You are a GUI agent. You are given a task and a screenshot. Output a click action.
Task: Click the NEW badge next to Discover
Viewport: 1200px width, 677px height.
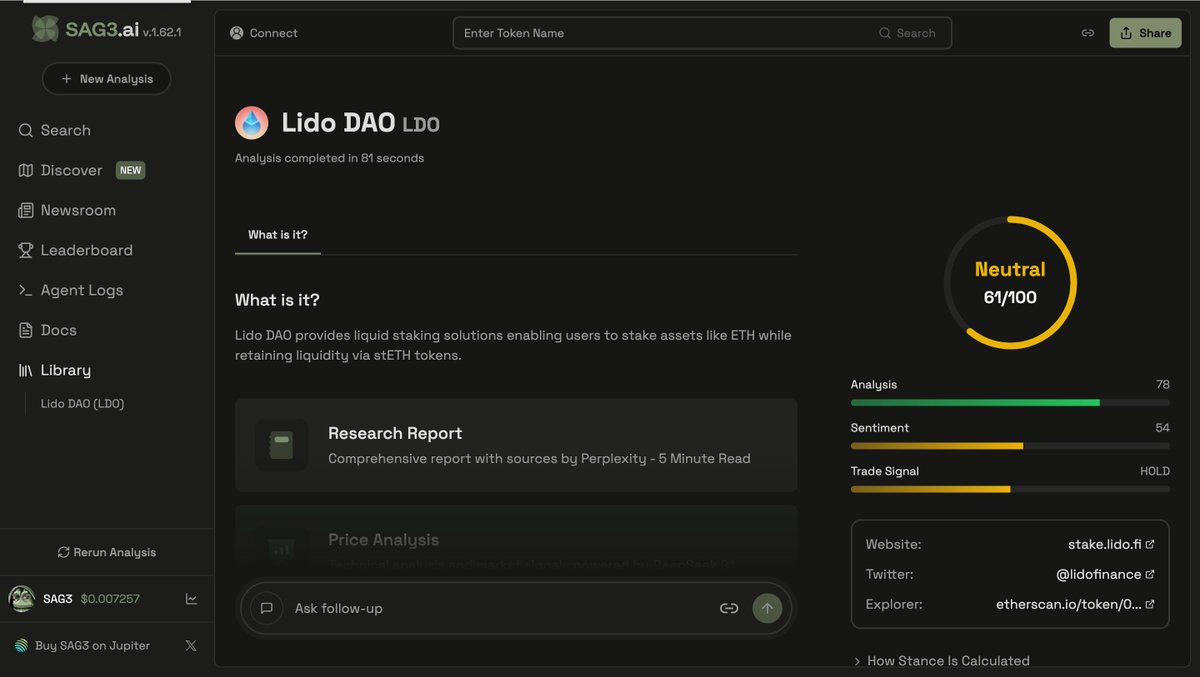(x=131, y=170)
